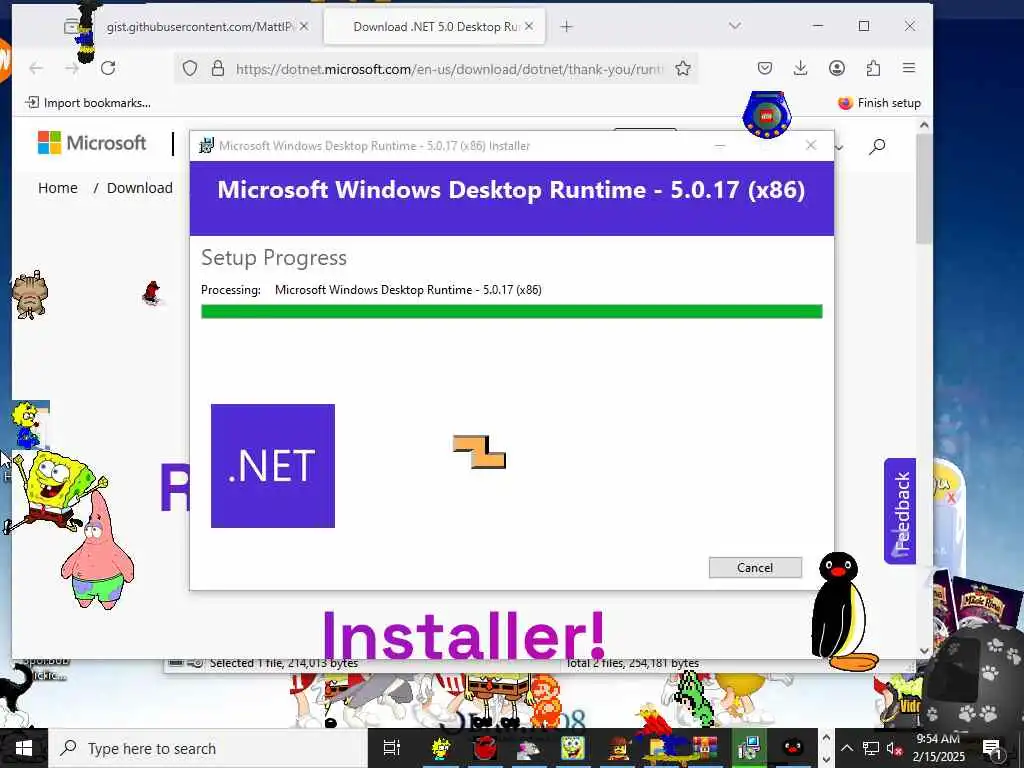
Task: Open installer setup taskbar icon
Action: tap(748, 748)
